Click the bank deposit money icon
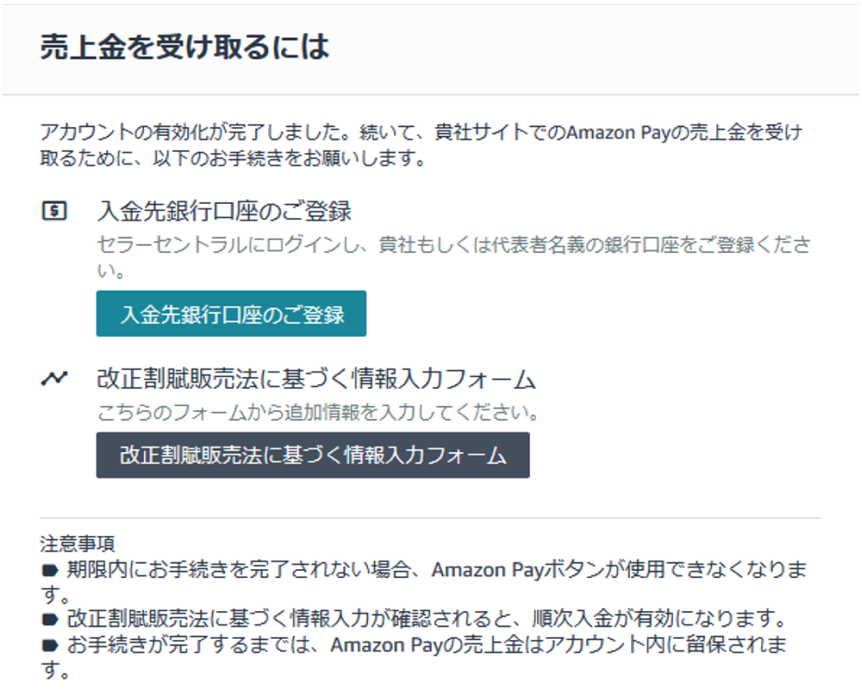The width and height of the screenshot is (862, 699). 54,211
